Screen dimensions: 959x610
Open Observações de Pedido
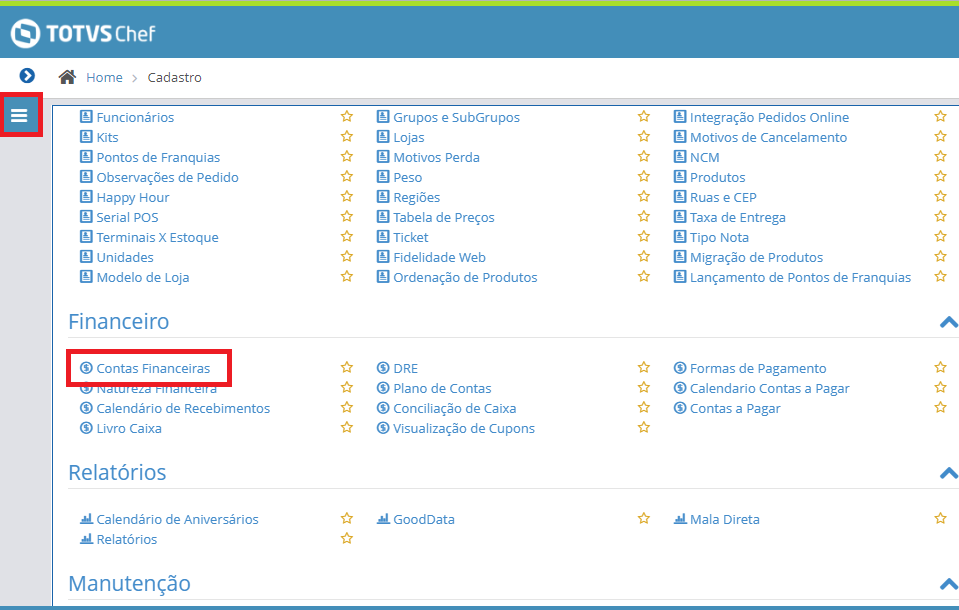(x=168, y=177)
